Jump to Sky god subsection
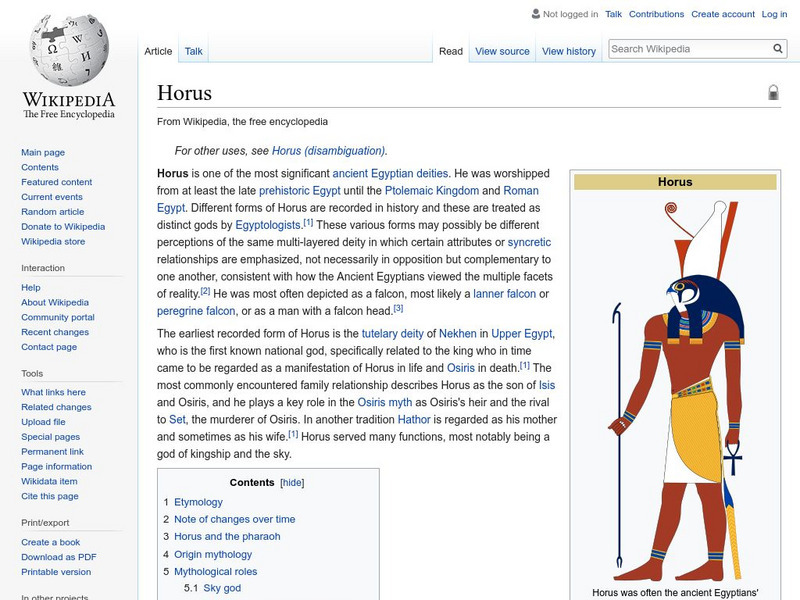The height and width of the screenshot is (600, 800). coord(222,588)
